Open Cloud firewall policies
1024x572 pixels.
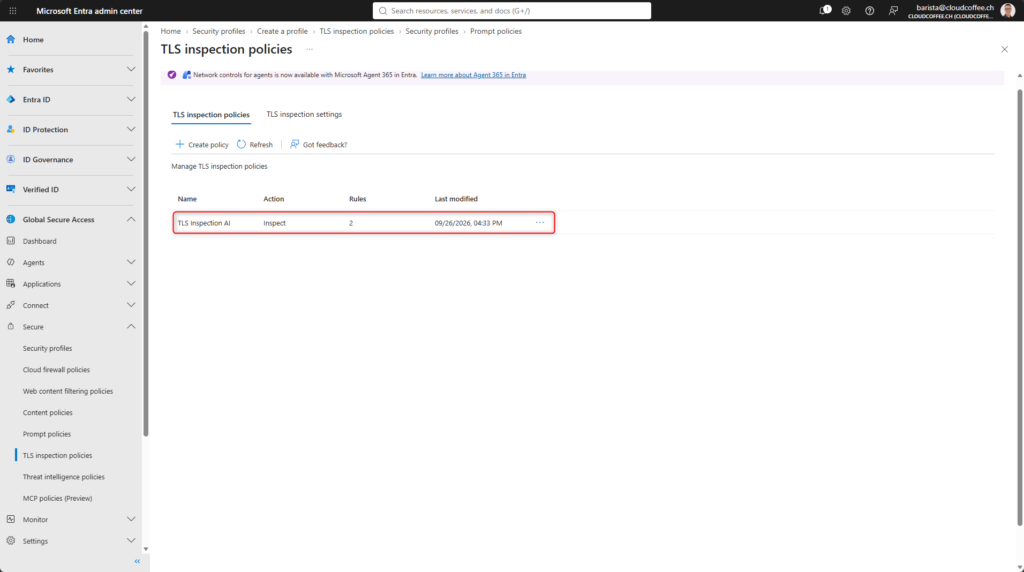pyautogui.click(x=56, y=370)
